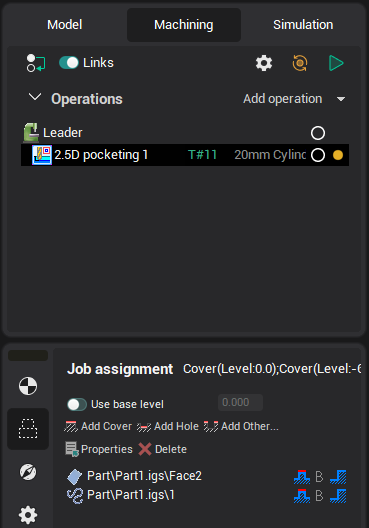
Task: Toggle 2.5D pocketing 1 status circle
Action: 318,155
